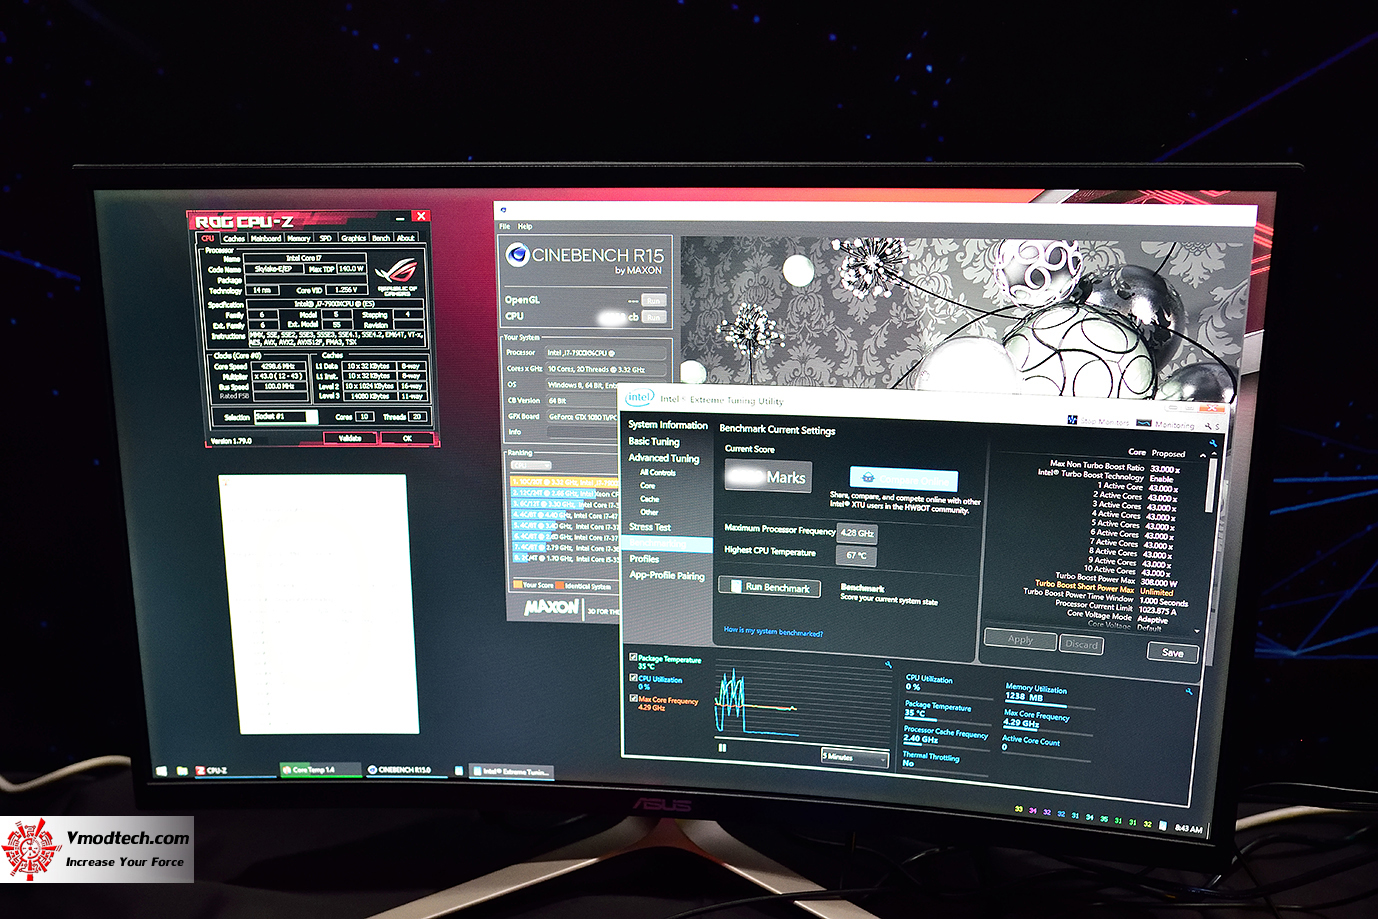The height and width of the screenshot is (919, 1378).
Task: Click Run Benchmark in XTU
Action: pos(769,587)
